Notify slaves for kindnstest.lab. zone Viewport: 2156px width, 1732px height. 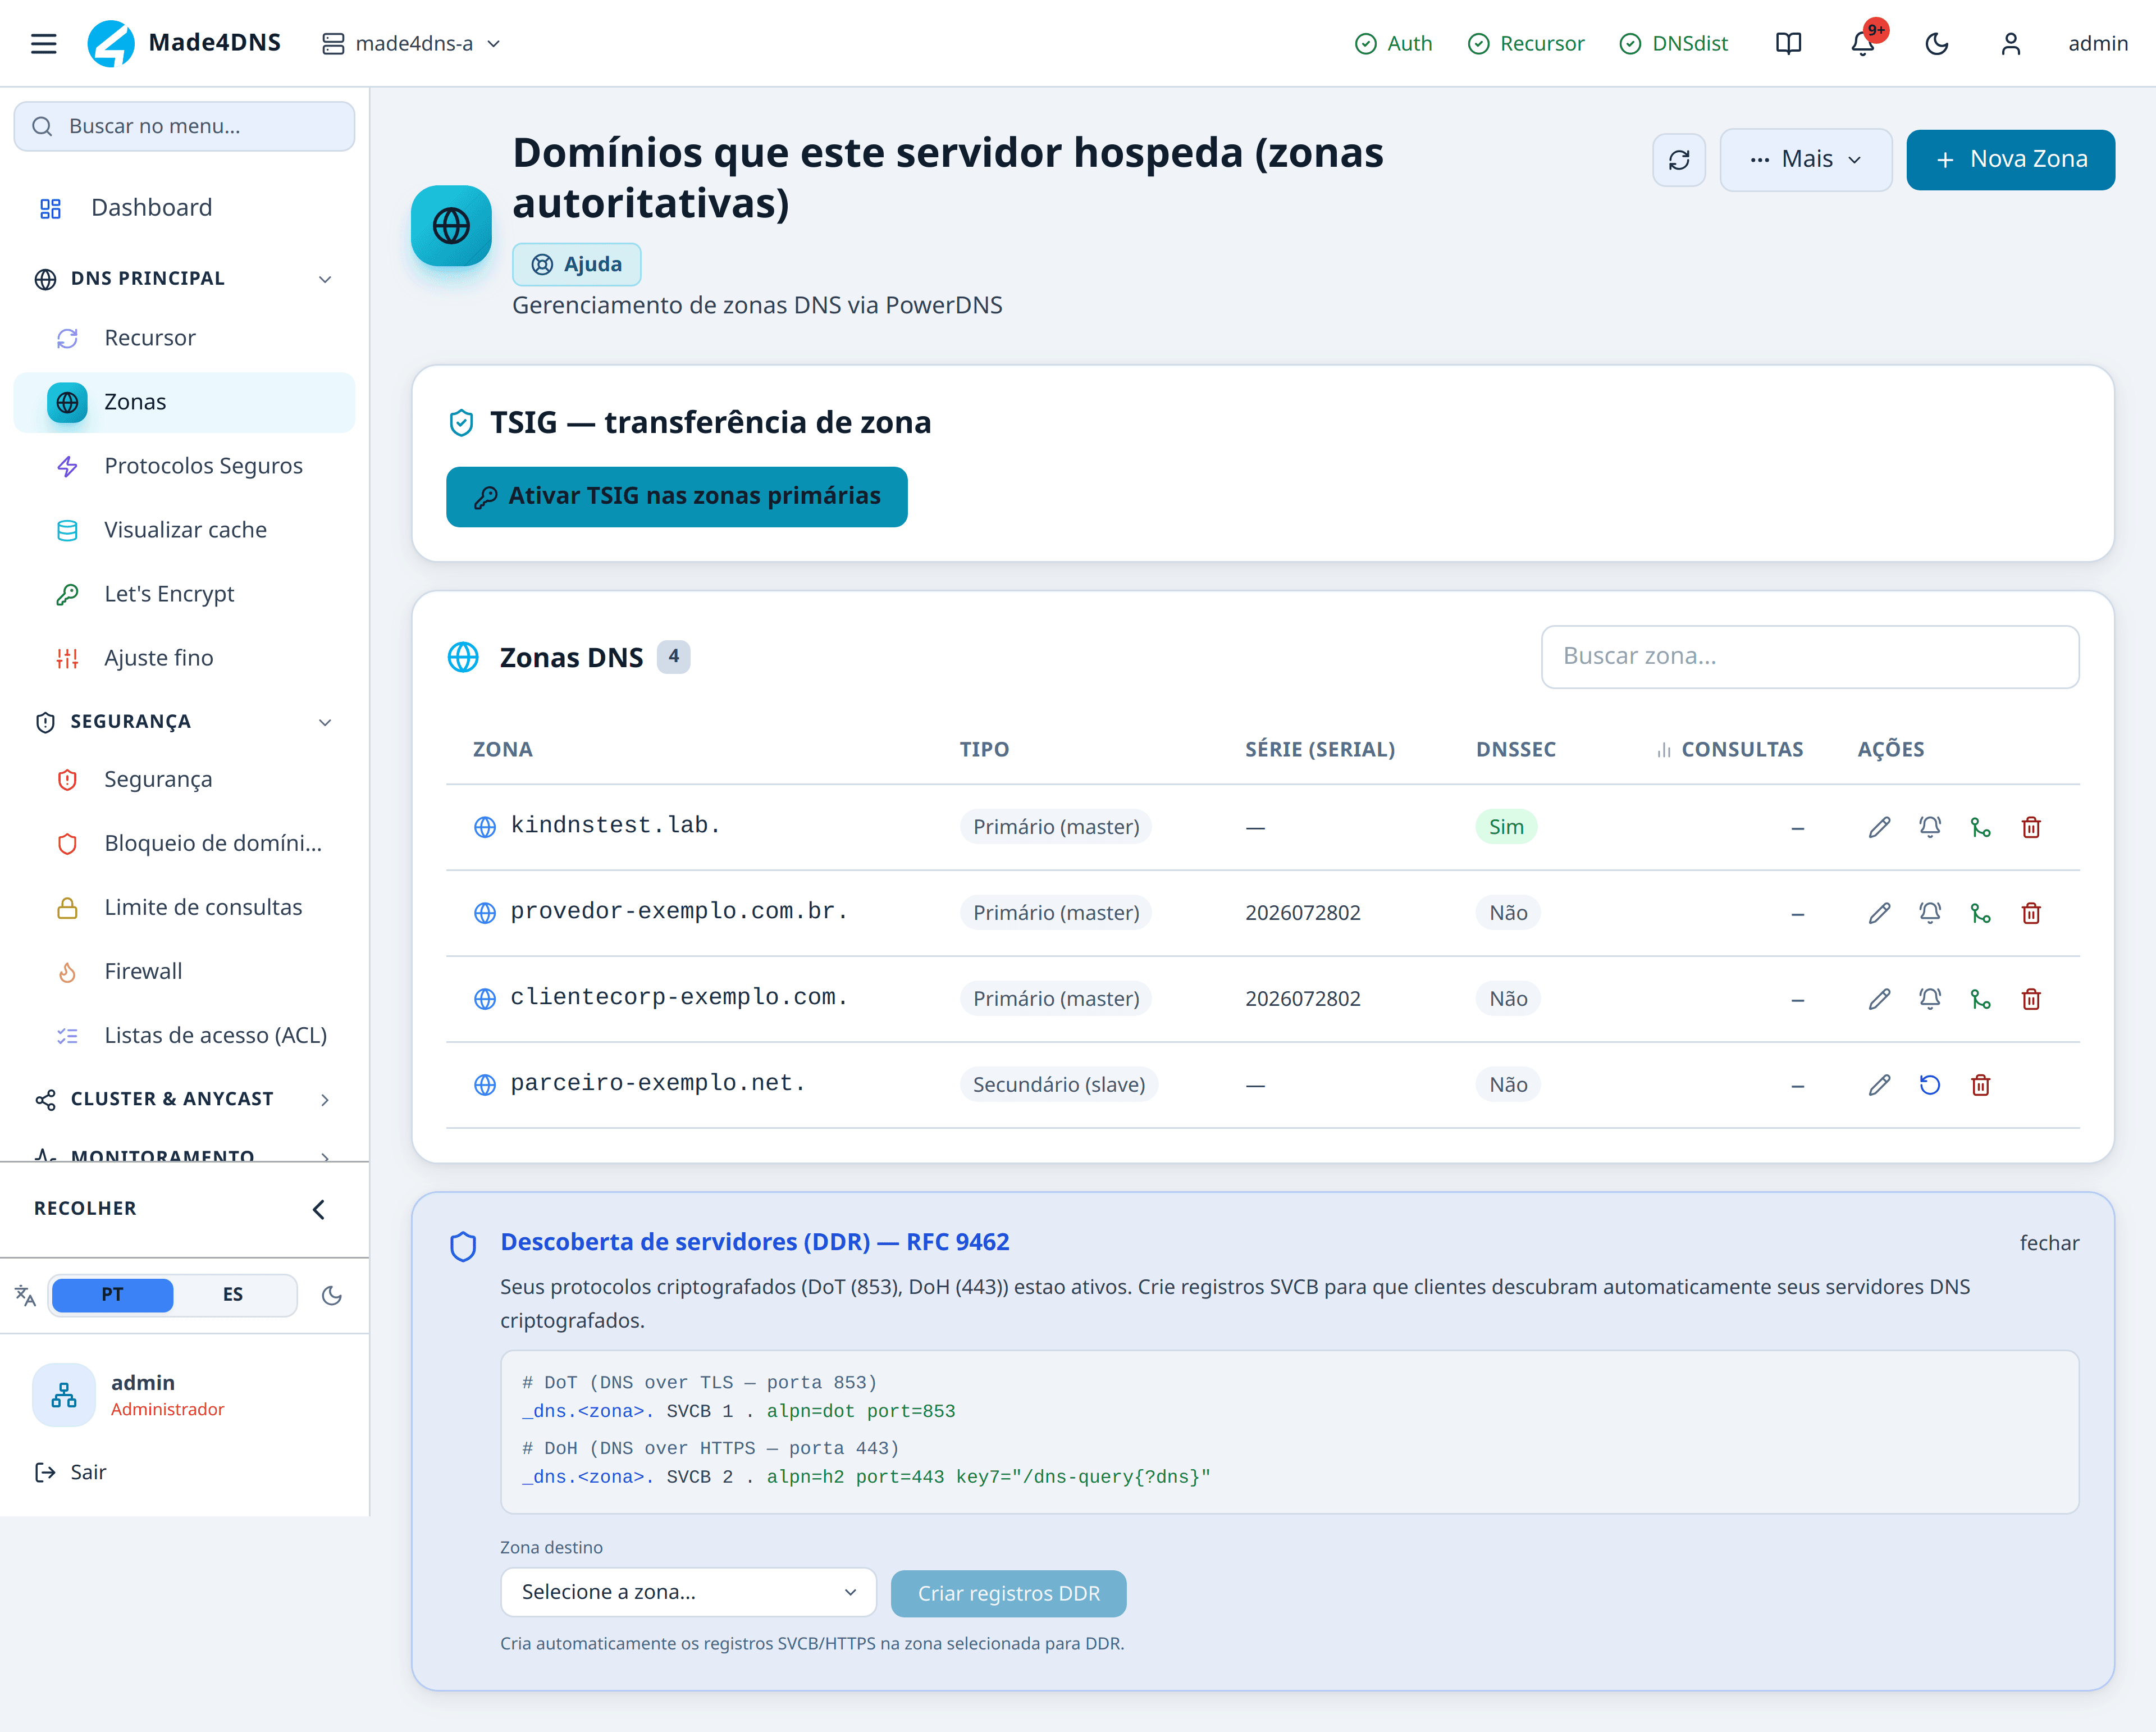point(1930,827)
